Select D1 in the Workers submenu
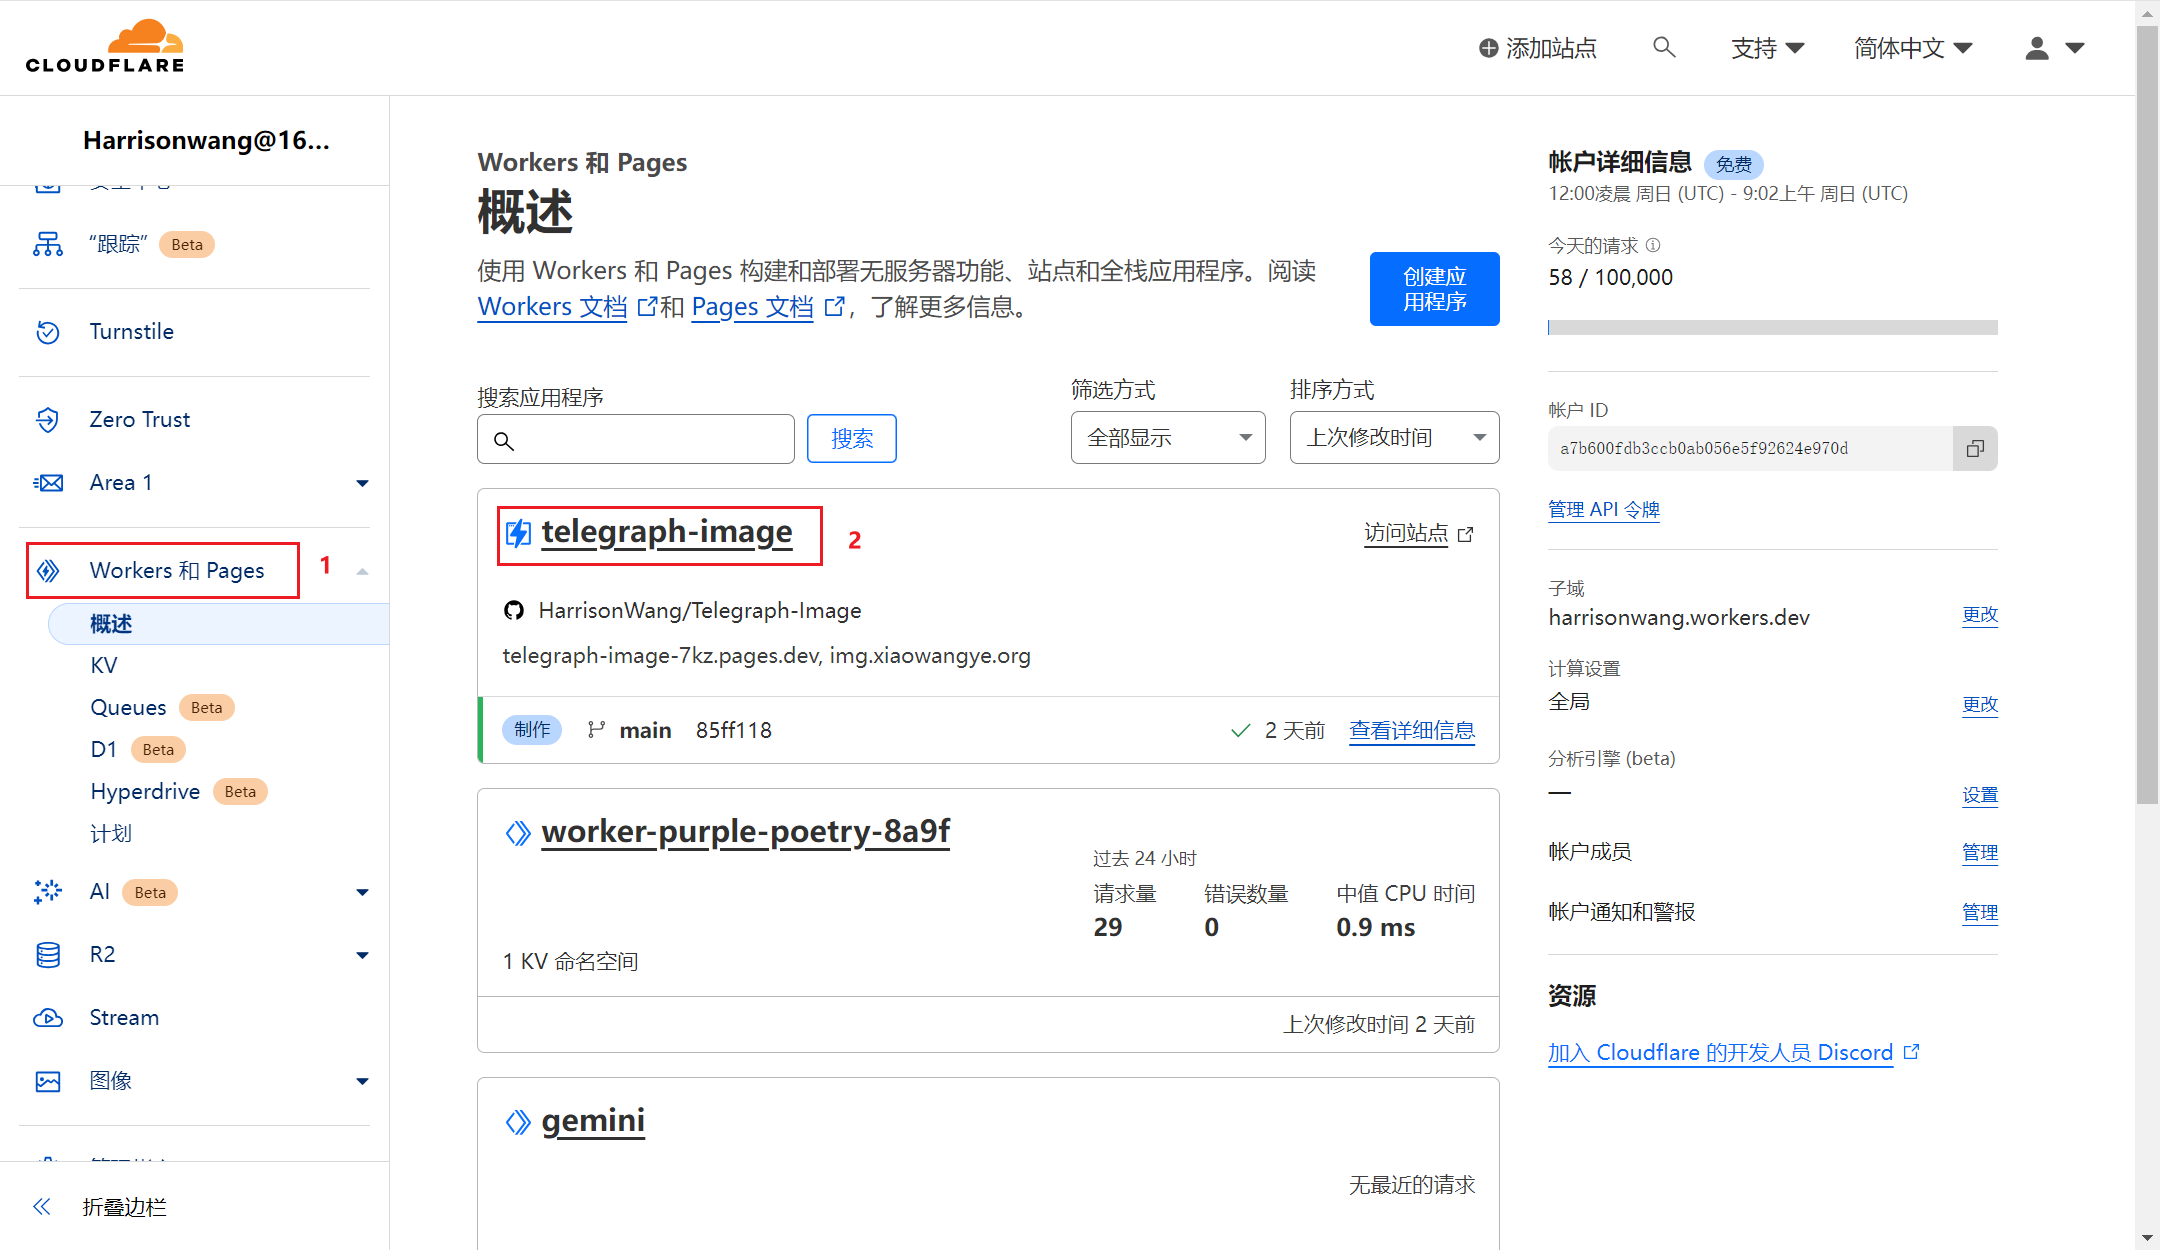 pos(103,750)
